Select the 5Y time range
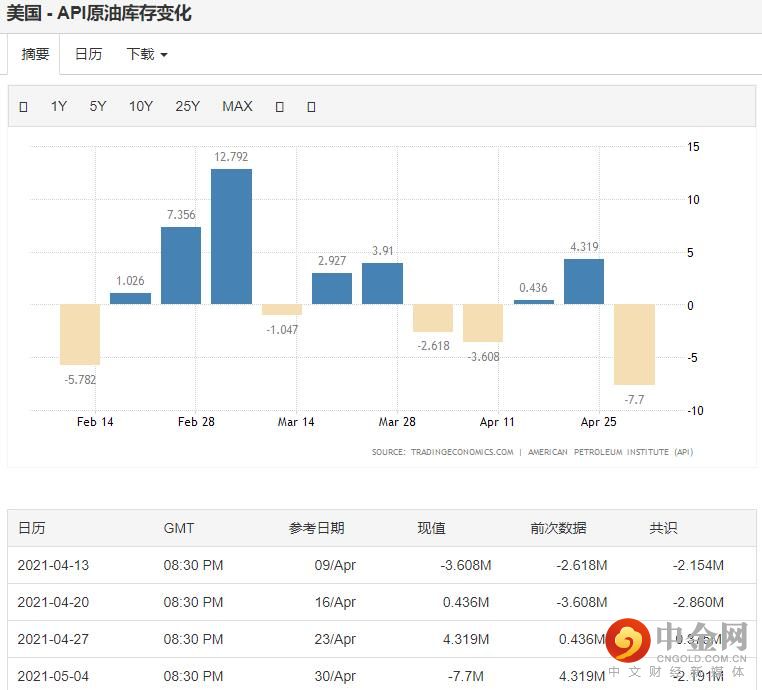 [x=98, y=106]
